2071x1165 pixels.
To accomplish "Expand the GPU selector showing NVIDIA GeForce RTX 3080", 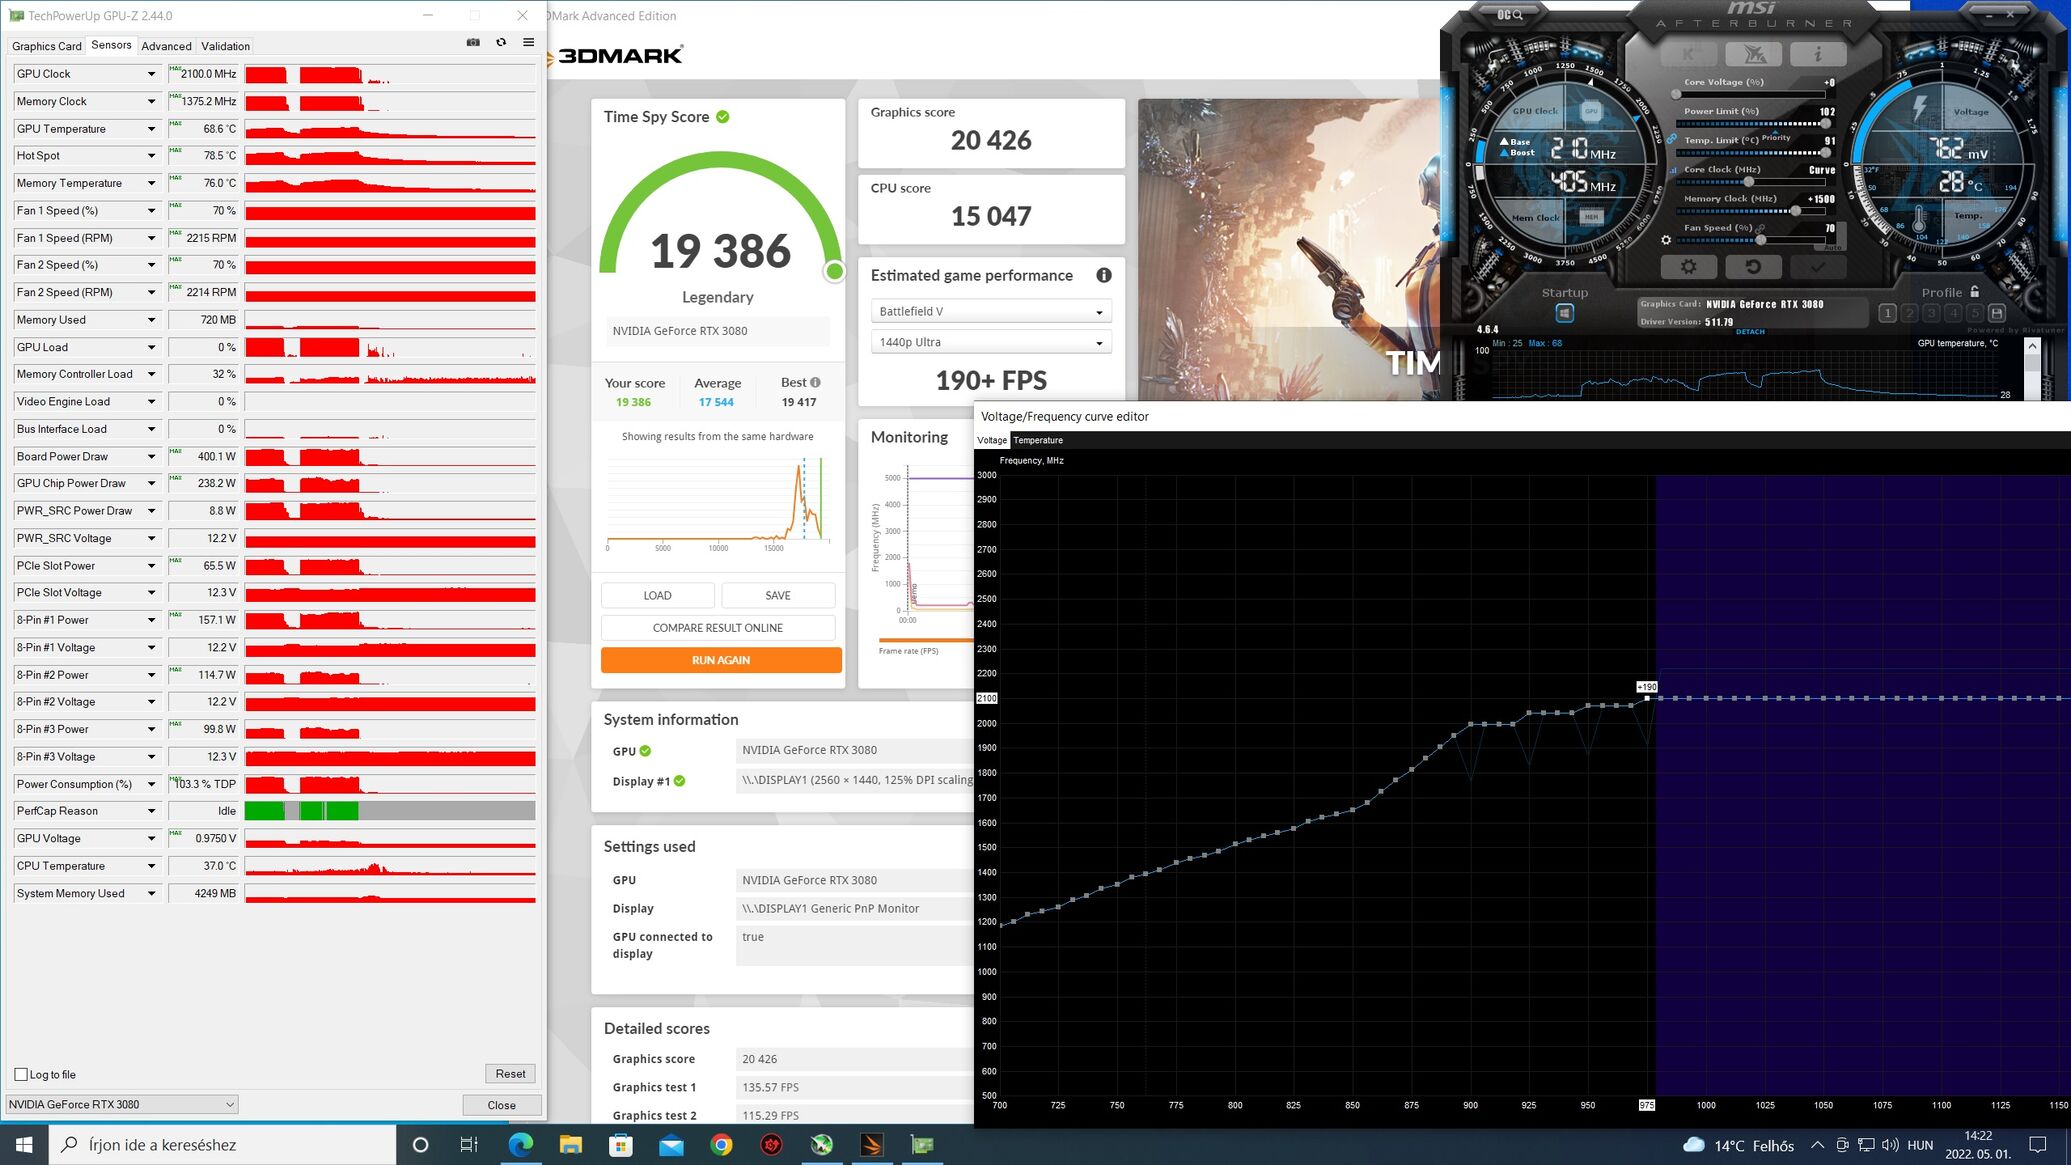I will pyautogui.click(x=121, y=1104).
